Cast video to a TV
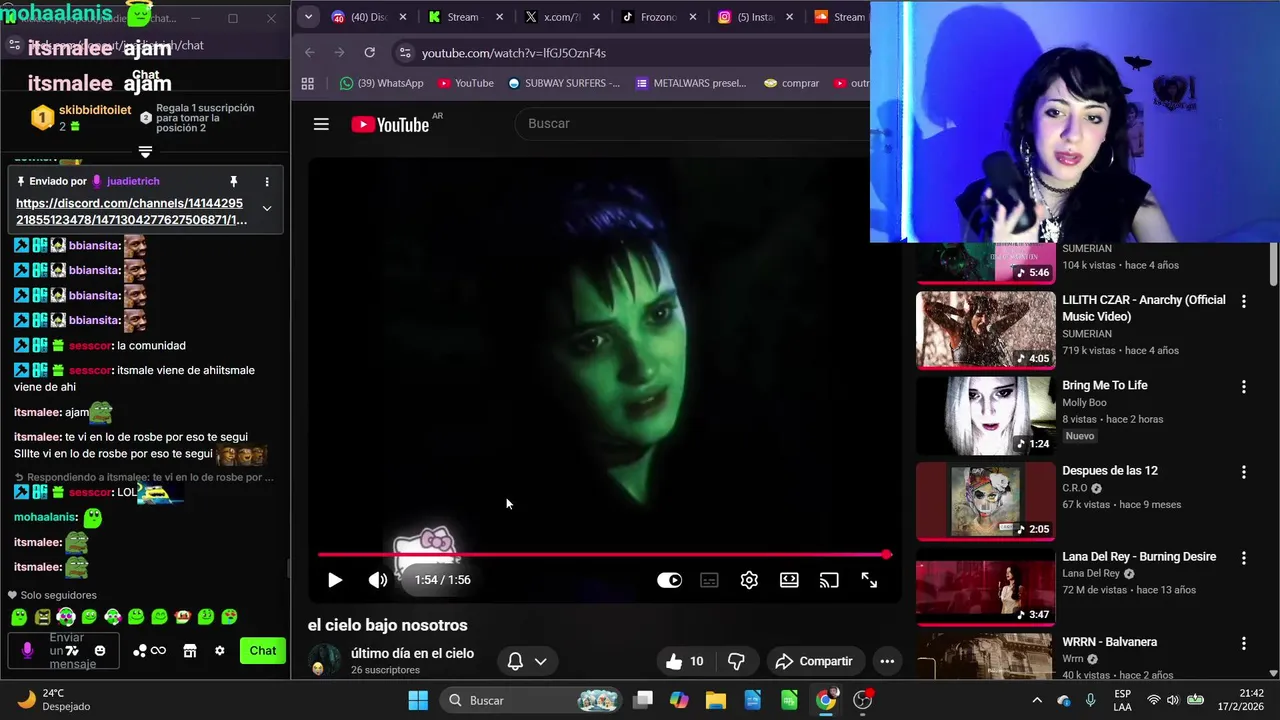The width and height of the screenshot is (1280, 720). [829, 580]
